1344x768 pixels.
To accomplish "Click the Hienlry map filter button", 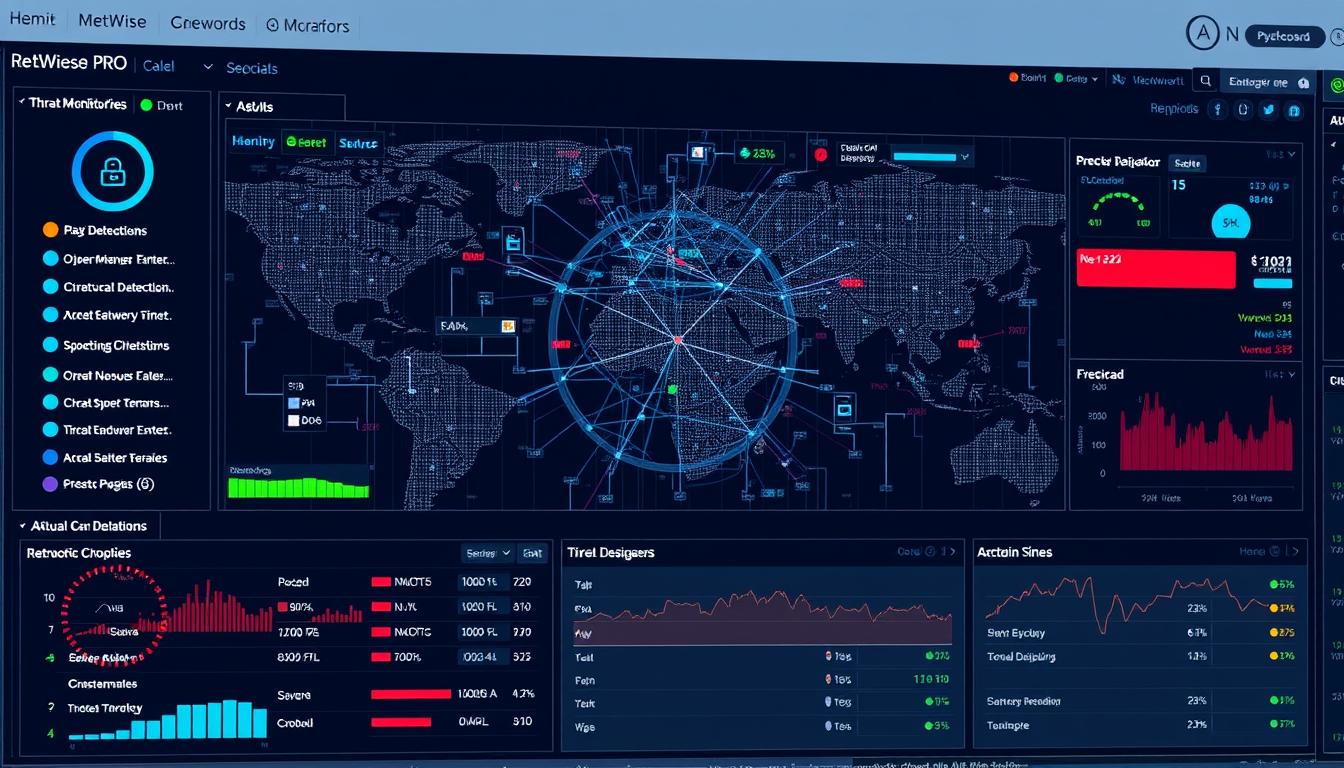I will (253, 142).
